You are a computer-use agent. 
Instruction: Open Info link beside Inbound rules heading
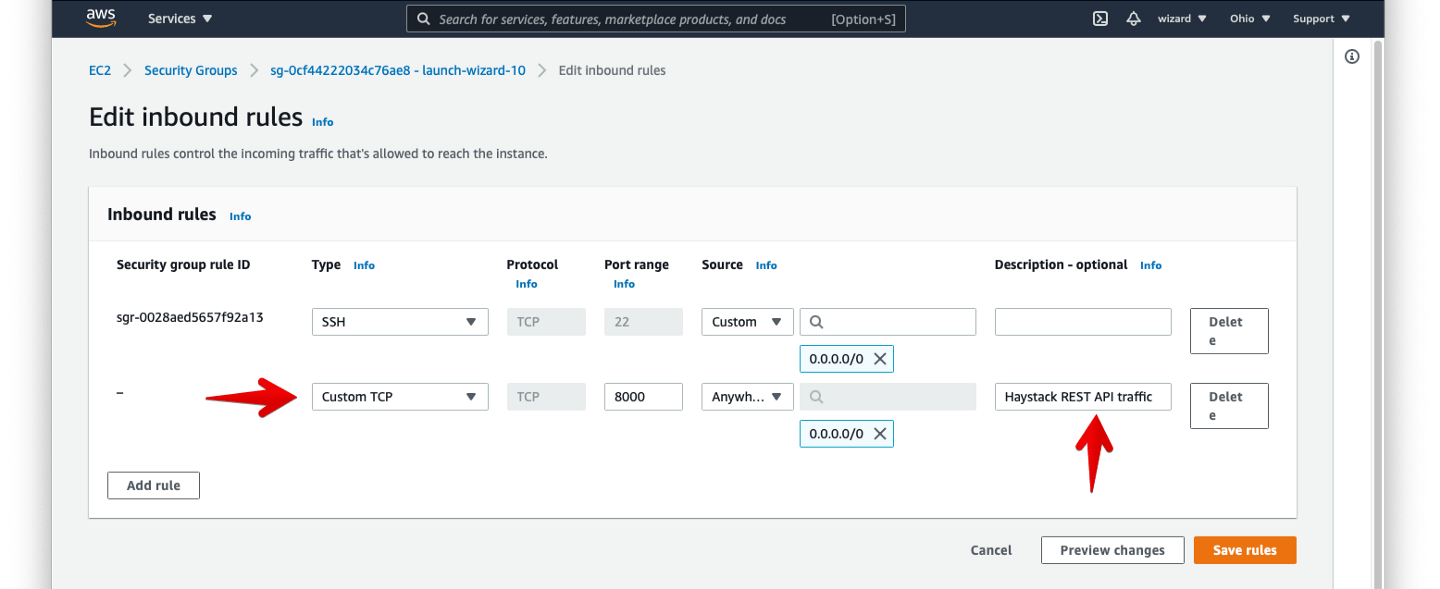tap(240, 216)
